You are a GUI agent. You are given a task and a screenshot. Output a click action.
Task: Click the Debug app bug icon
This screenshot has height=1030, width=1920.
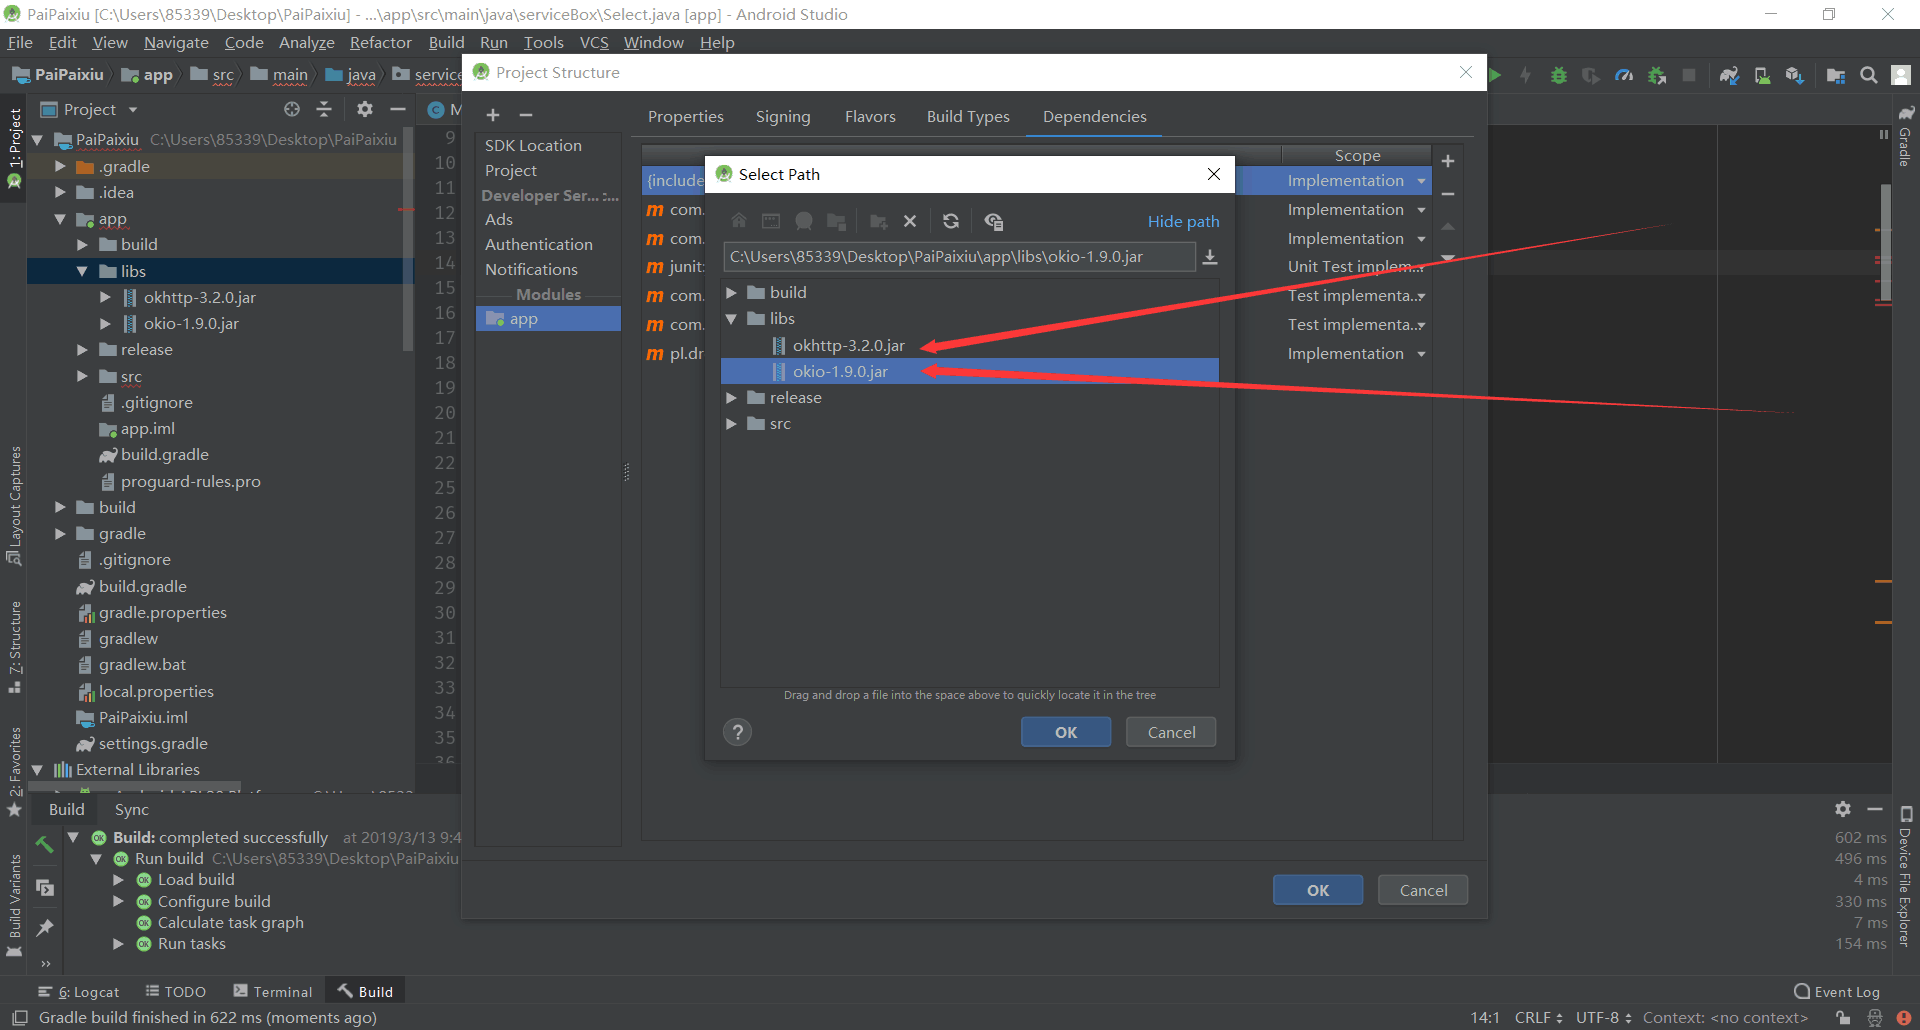pyautogui.click(x=1558, y=75)
